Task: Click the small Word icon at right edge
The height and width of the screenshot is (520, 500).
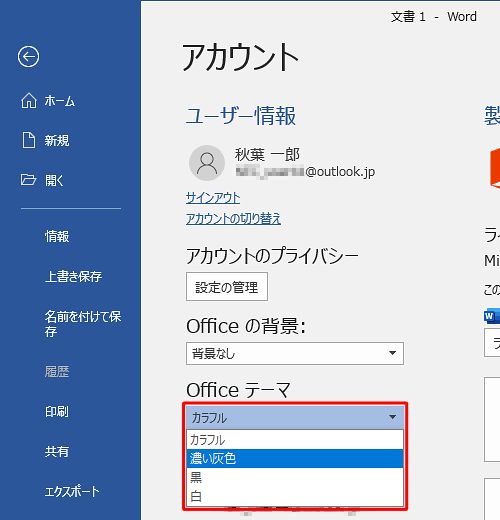Action: (x=492, y=316)
